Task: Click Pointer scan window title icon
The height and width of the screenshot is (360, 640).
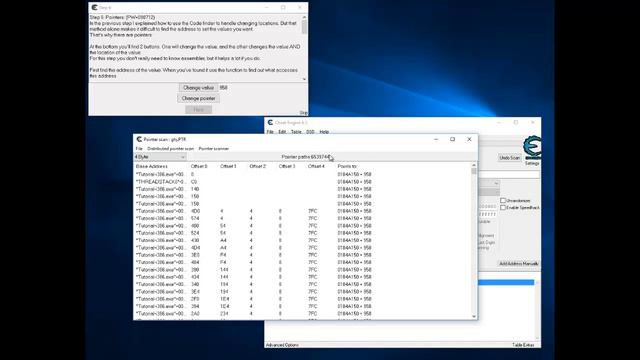Action: 139,139
